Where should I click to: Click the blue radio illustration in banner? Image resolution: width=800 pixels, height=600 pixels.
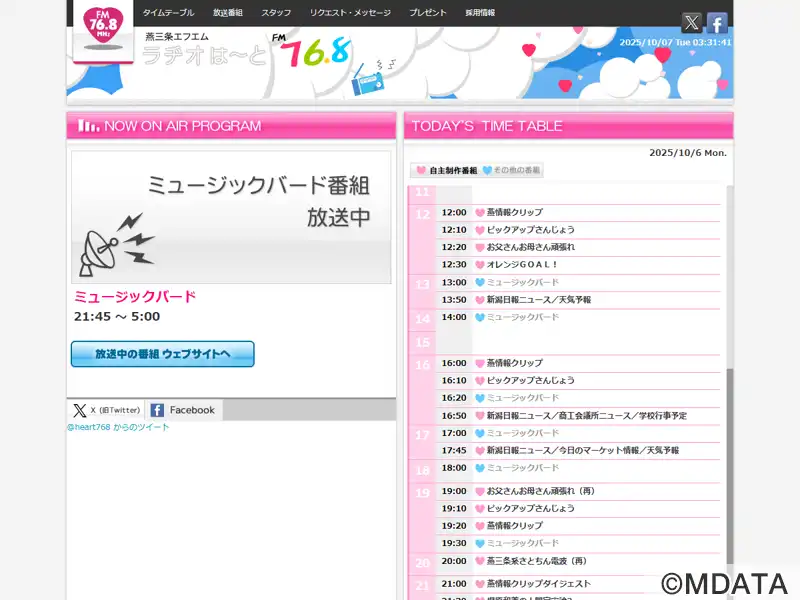pos(369,81)
